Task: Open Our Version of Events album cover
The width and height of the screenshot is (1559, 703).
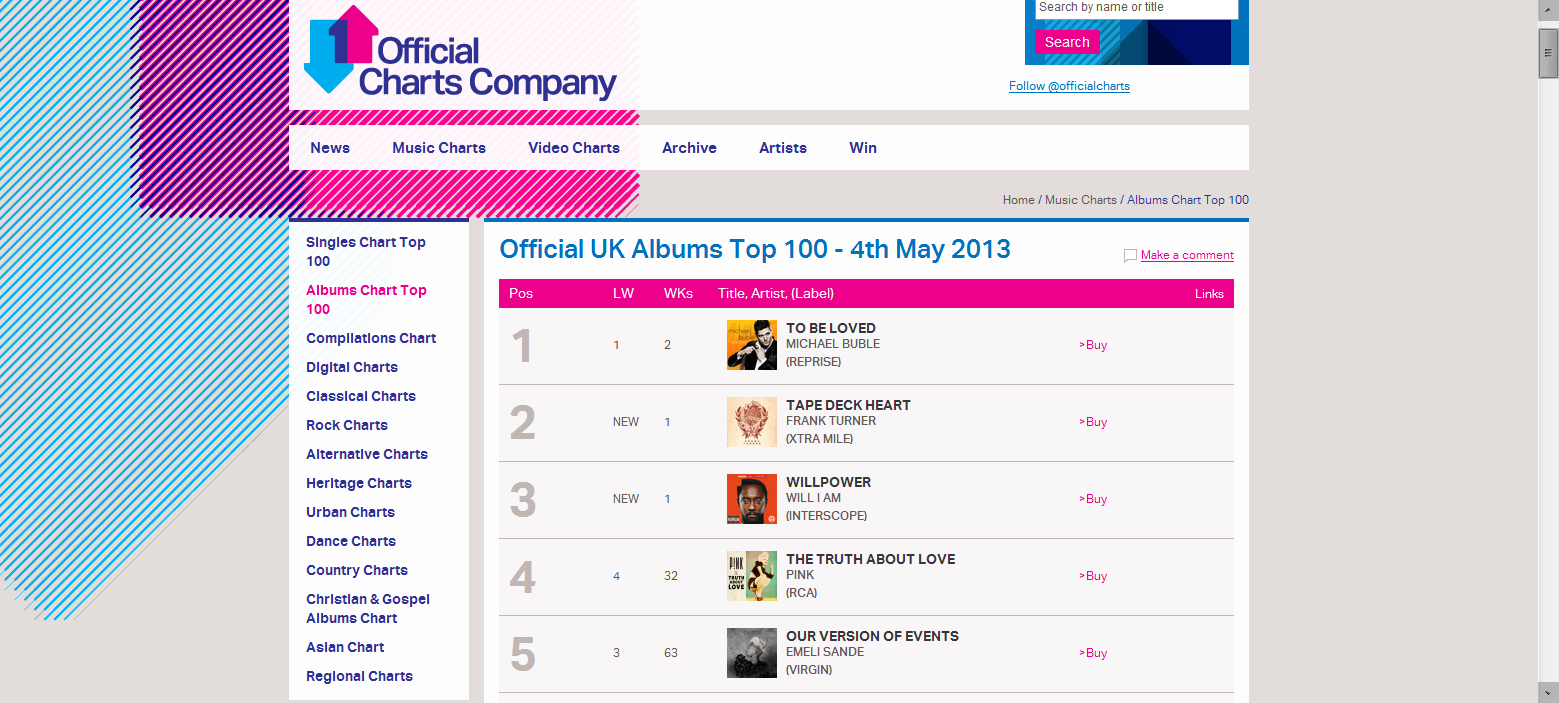Action: click(752, 653)
